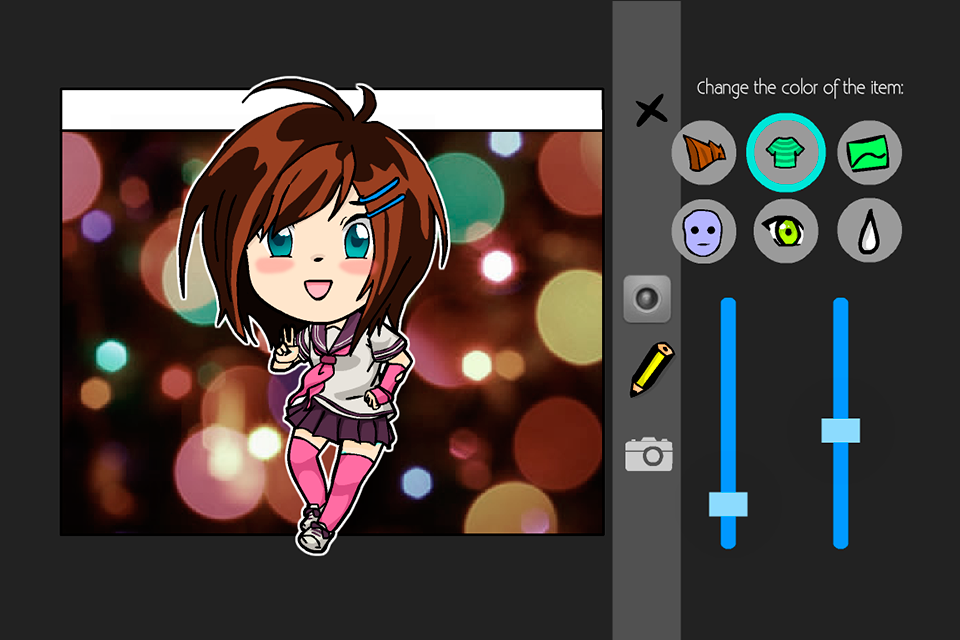Choose the green background item icon

coord(869,152)
